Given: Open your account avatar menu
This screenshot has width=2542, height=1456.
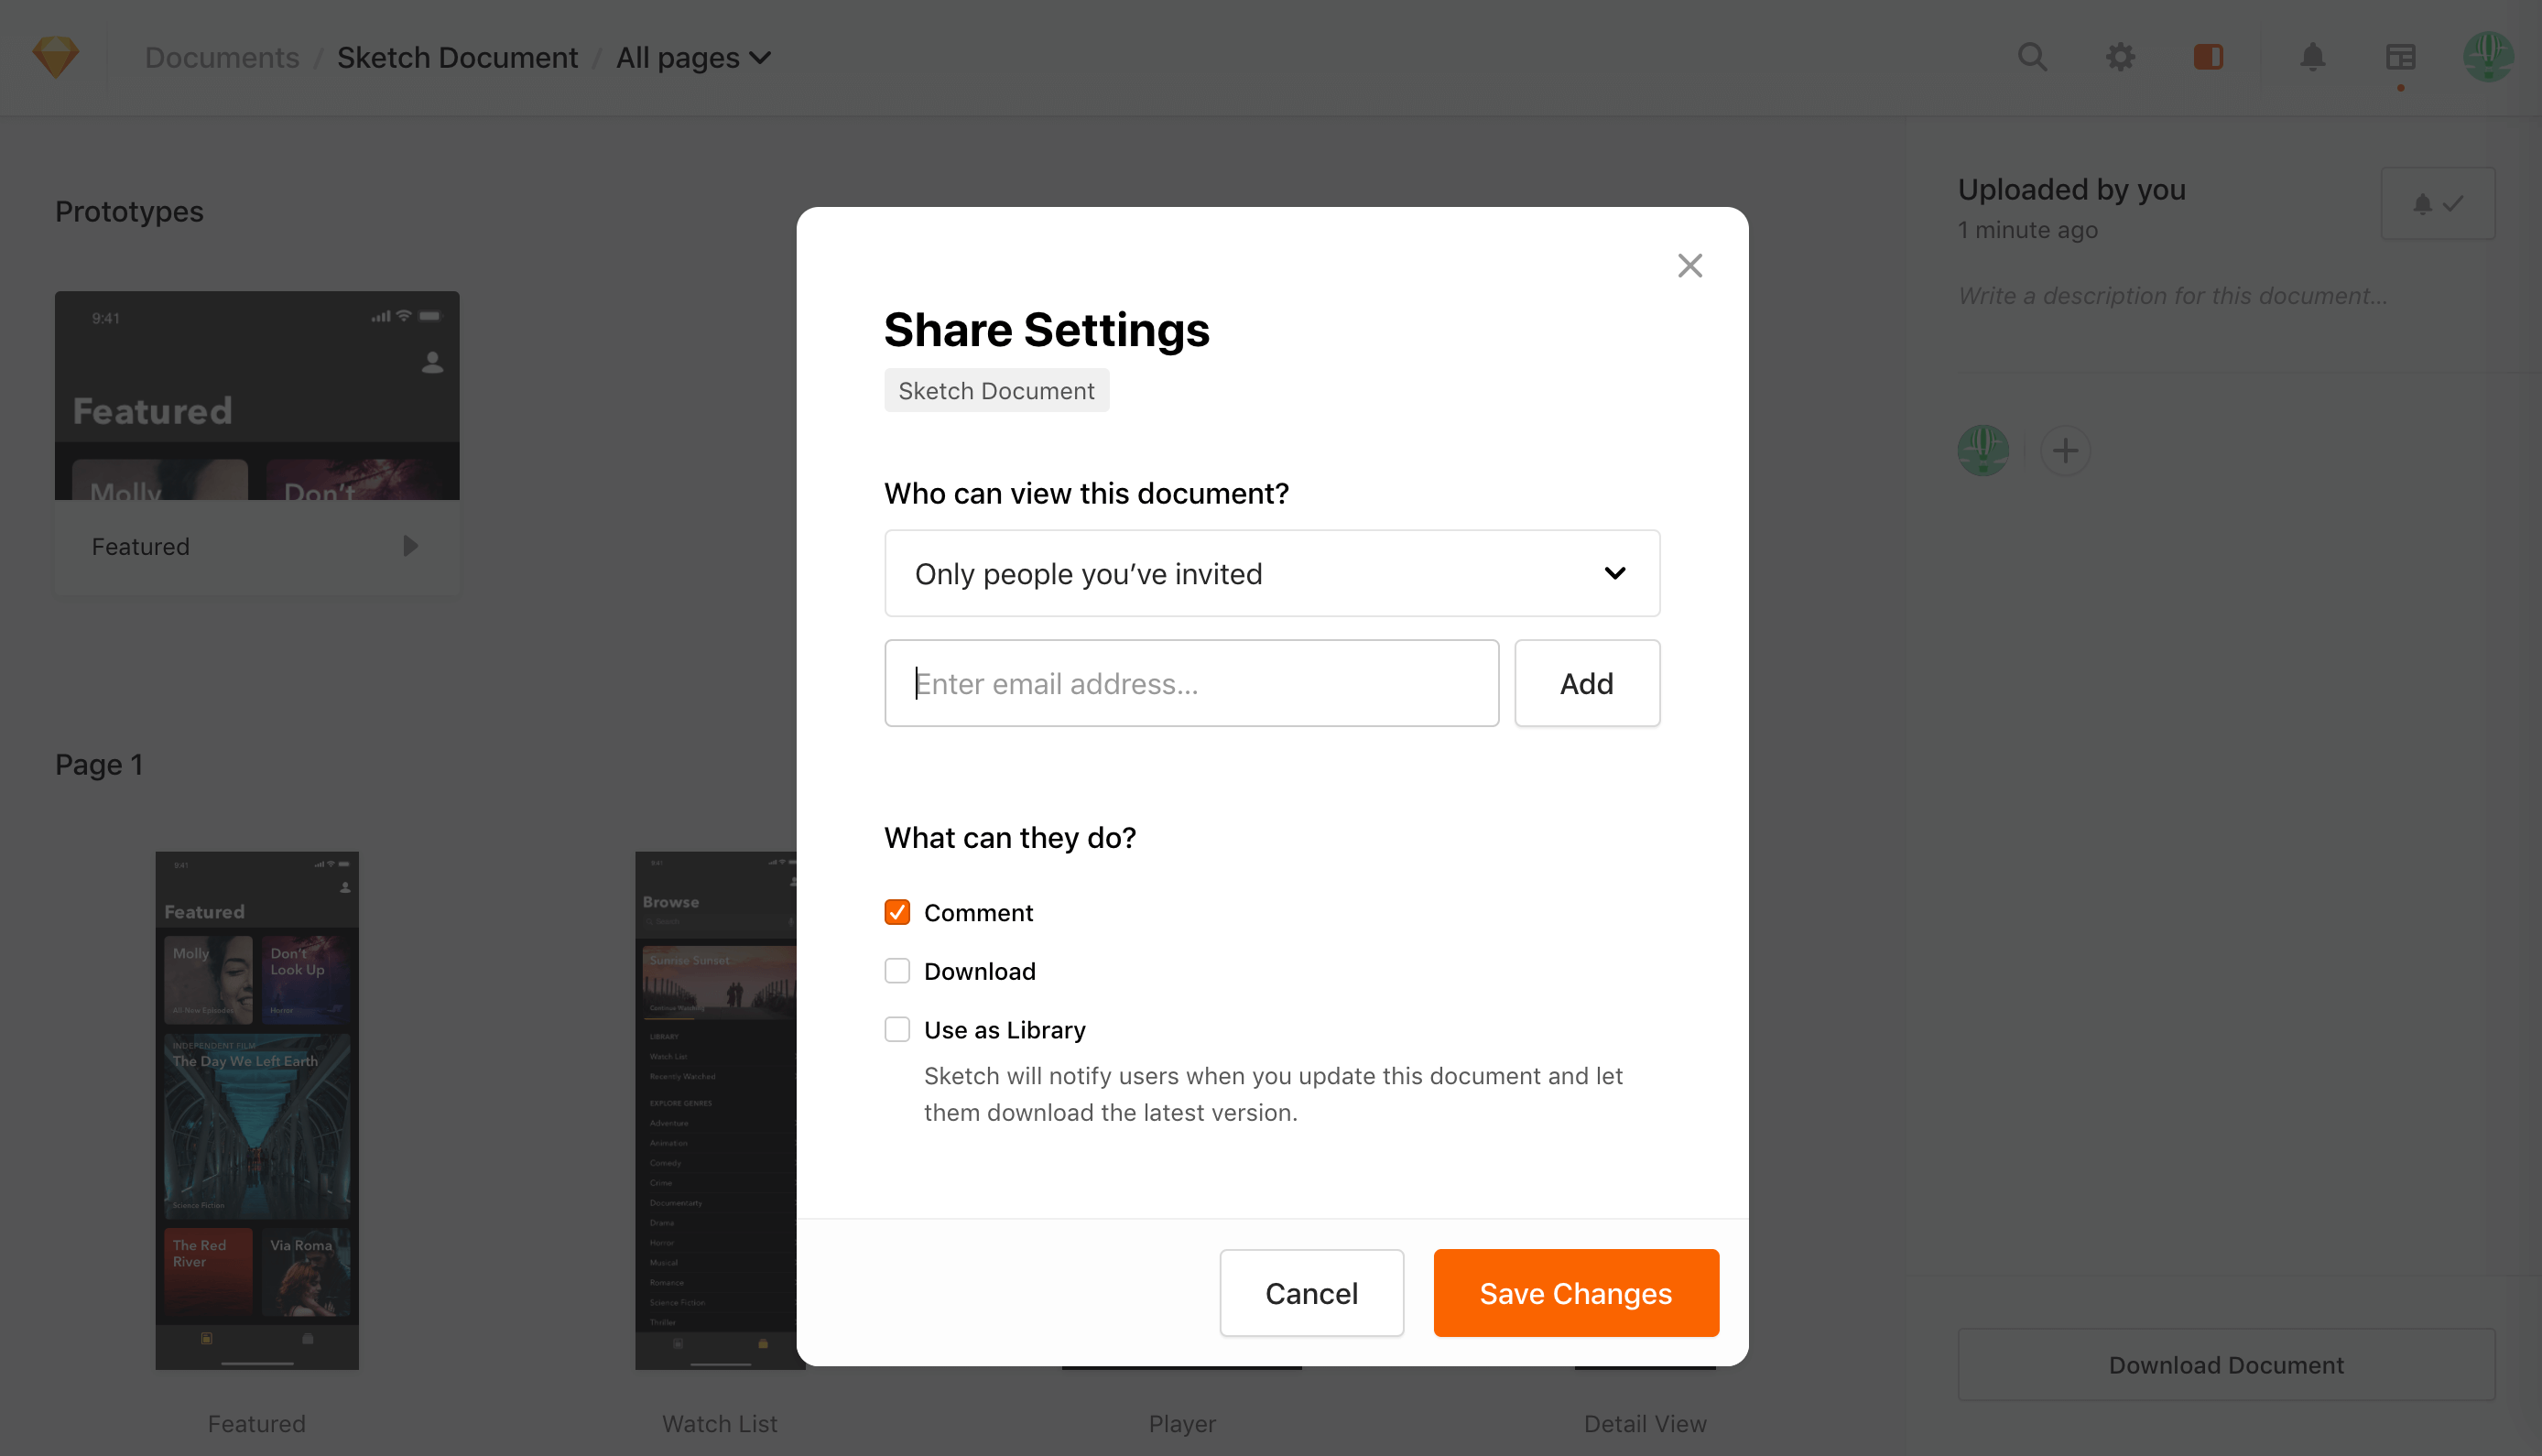Looking at the screenshot, I should click(2490, 57).
